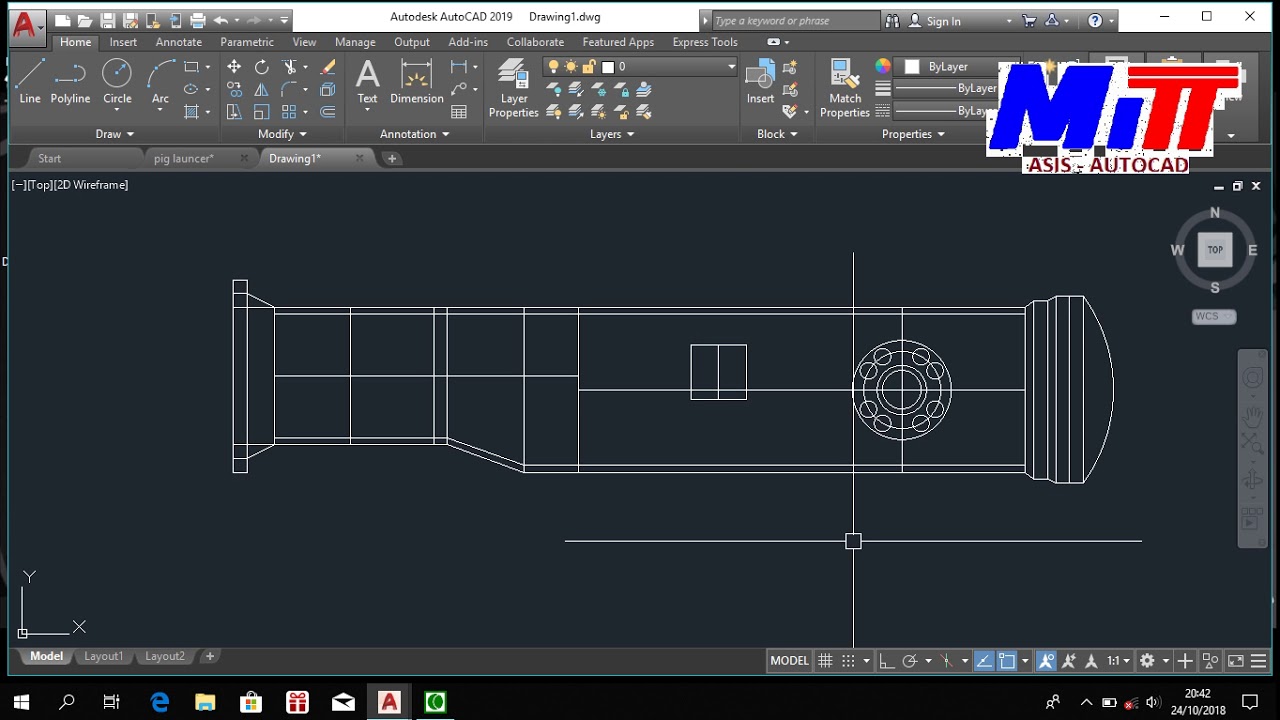Open Customization menu in status bar

[1259, 661]
